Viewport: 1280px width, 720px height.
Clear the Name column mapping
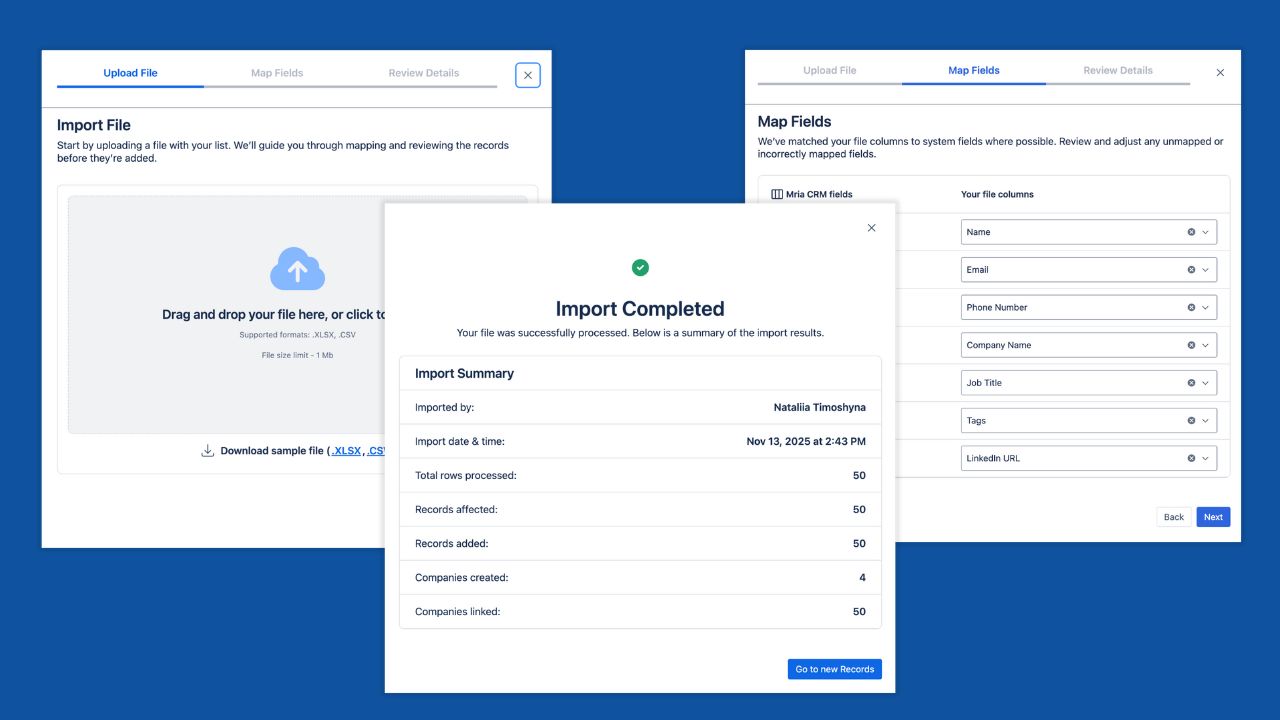coord(1191,232)
